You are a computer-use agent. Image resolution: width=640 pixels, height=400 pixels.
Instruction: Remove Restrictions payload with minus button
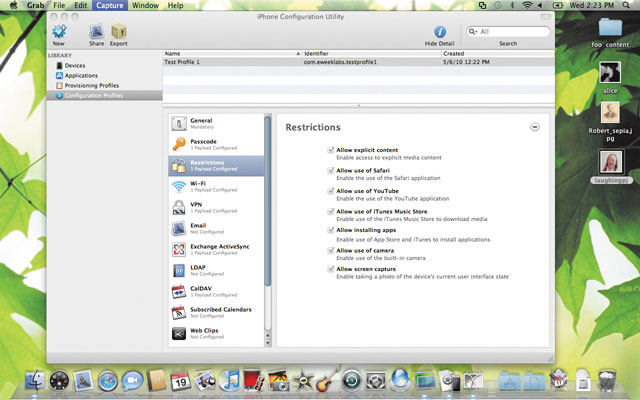[x=535, y=127]
